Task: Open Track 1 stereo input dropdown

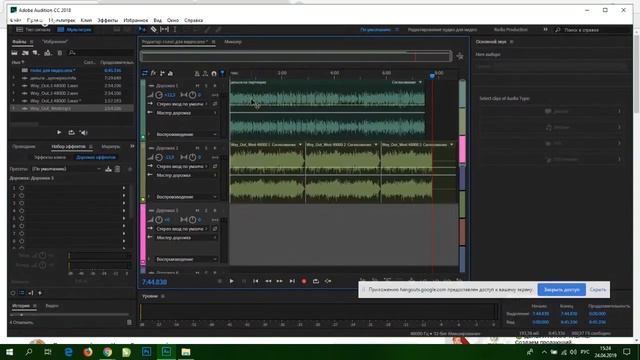Action: point(182,104)
